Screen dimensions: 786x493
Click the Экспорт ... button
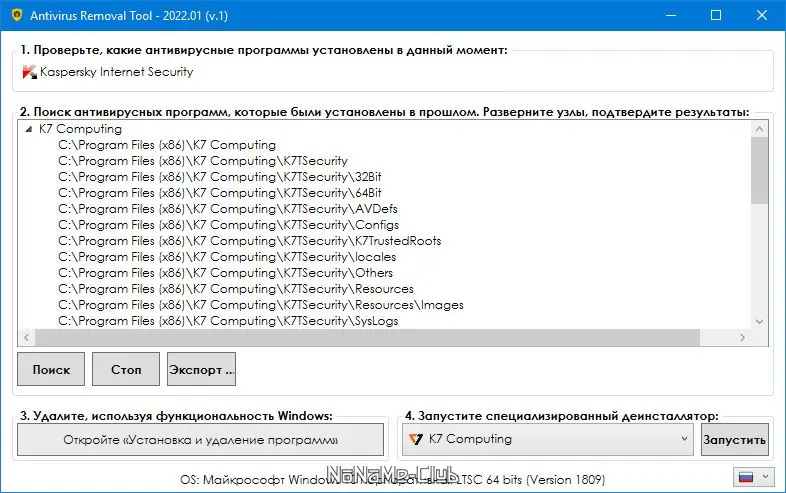tap(201, 369)
